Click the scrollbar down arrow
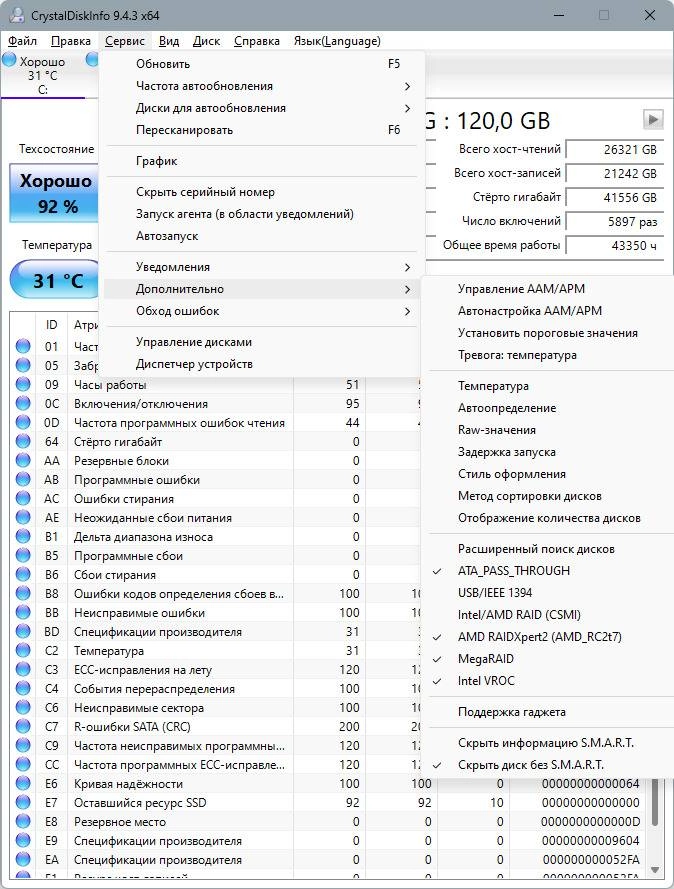The image size is (674, 889). (x=655, y=869)
